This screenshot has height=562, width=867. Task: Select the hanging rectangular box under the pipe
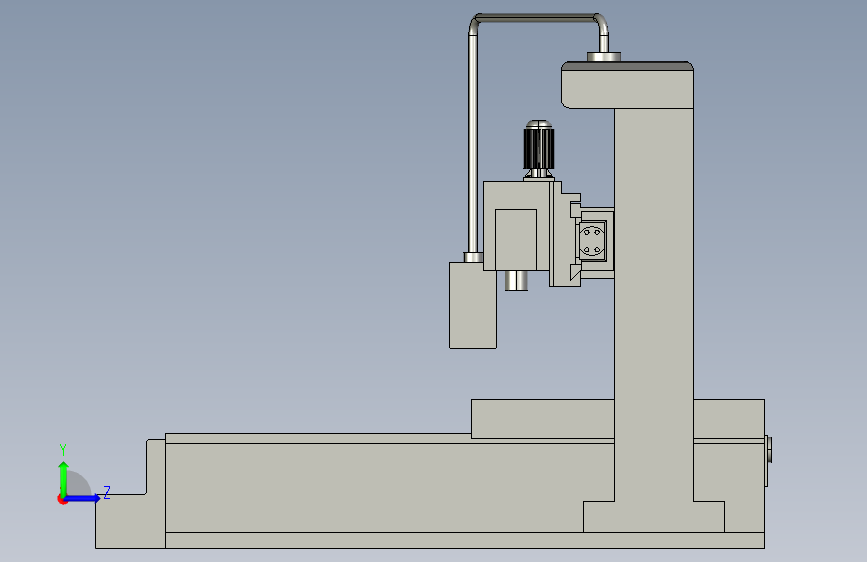(x=473, y=305)
